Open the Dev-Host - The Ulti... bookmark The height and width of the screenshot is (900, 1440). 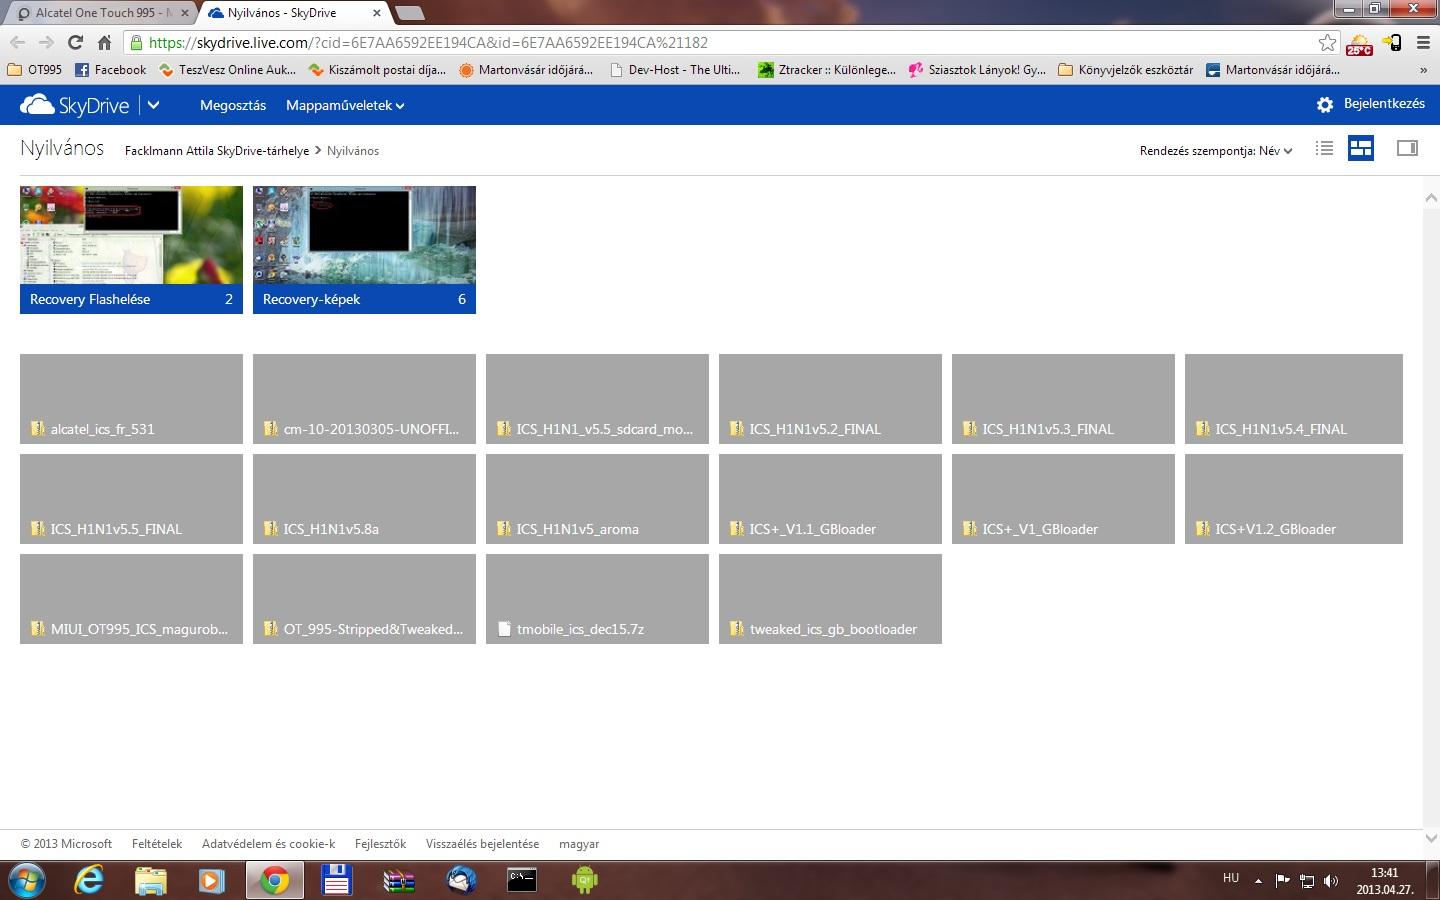click(674, 70)
